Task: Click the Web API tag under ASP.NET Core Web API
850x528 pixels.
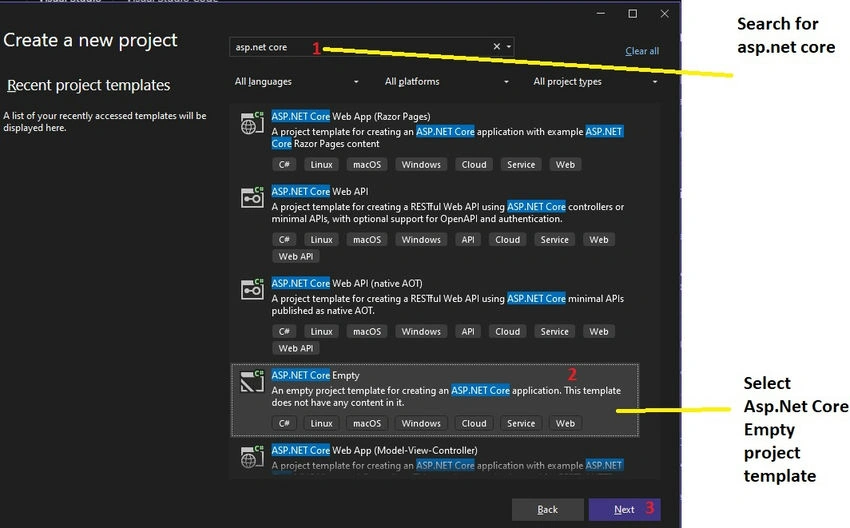Action: (295, 256)
